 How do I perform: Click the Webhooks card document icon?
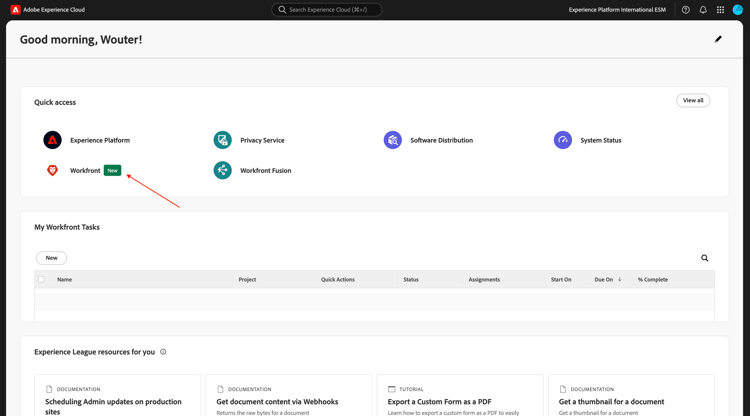click(220, 389)
